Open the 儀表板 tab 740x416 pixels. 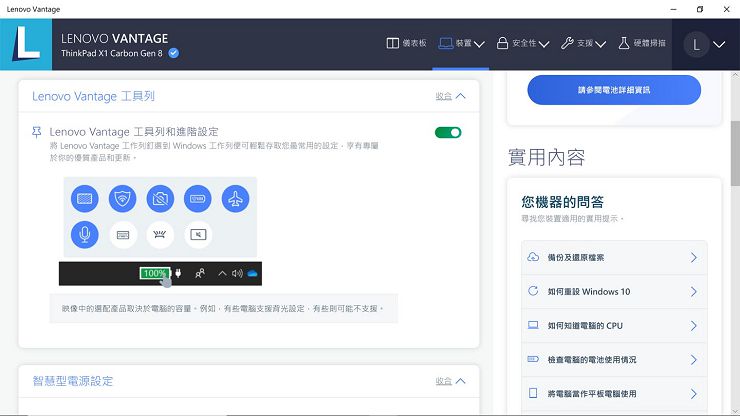[x=407, y=44]
